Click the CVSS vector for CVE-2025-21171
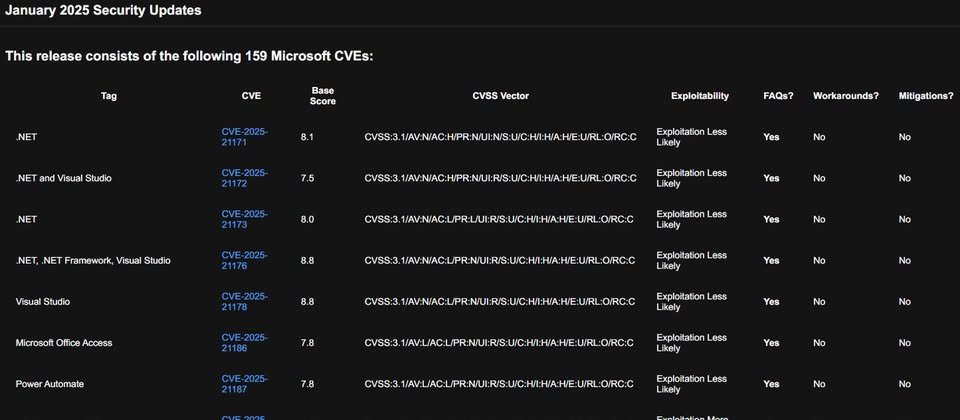Viewport: 960px width, 420px height. click(x=500, y=137)
